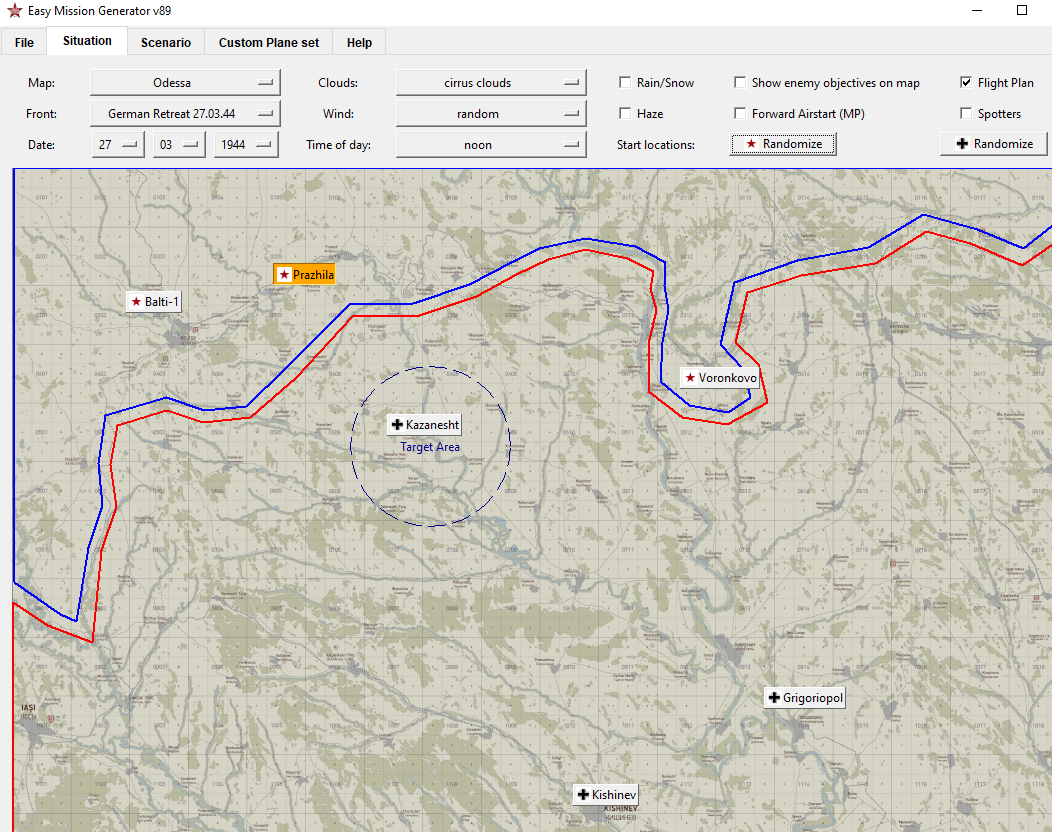Toggle the Spotters checkbox

[965, 113]
